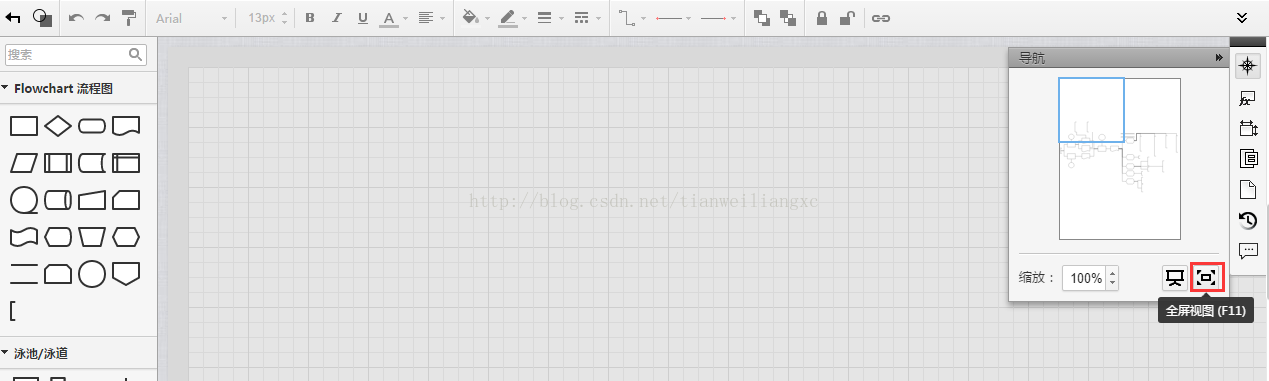
Task: Click the 100% zoom value spinner
Action: click(1089, 278)
